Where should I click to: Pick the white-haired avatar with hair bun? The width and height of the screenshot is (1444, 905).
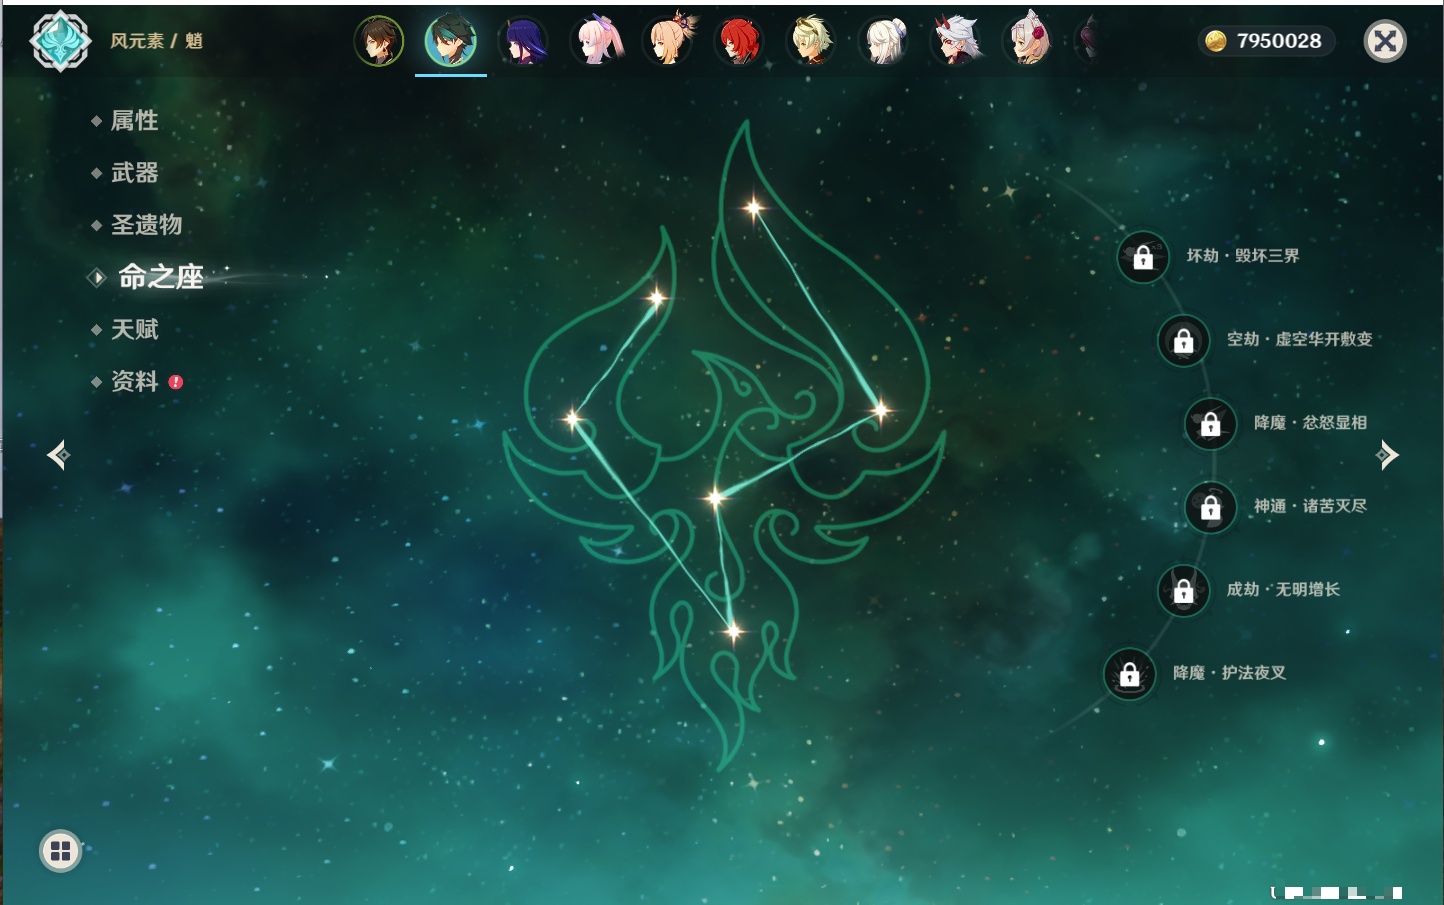click(x=884, y=41)
